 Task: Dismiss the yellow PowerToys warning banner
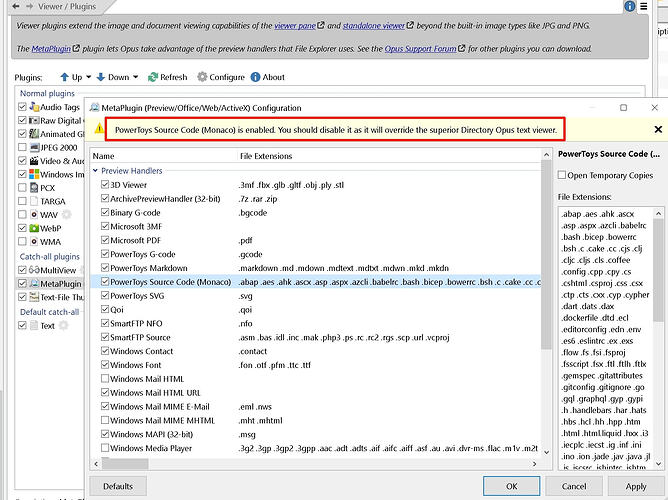point(658,129)
